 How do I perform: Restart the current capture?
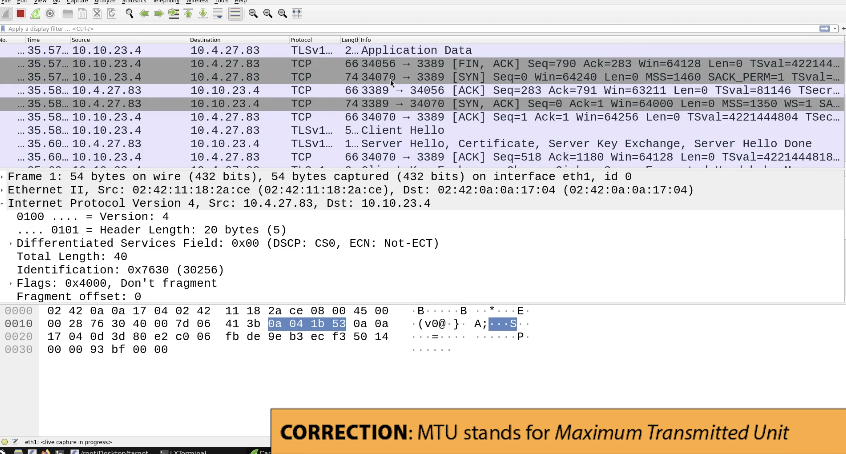pyautogui.click(x=33, y=14)
